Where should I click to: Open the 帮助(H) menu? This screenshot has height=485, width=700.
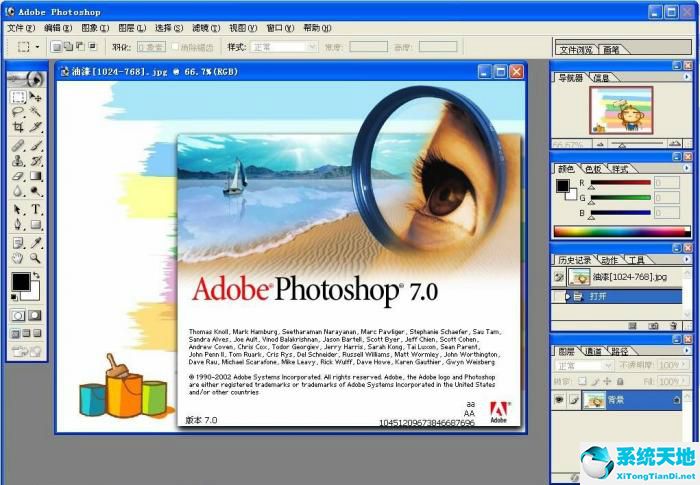[x=317, y=28]
